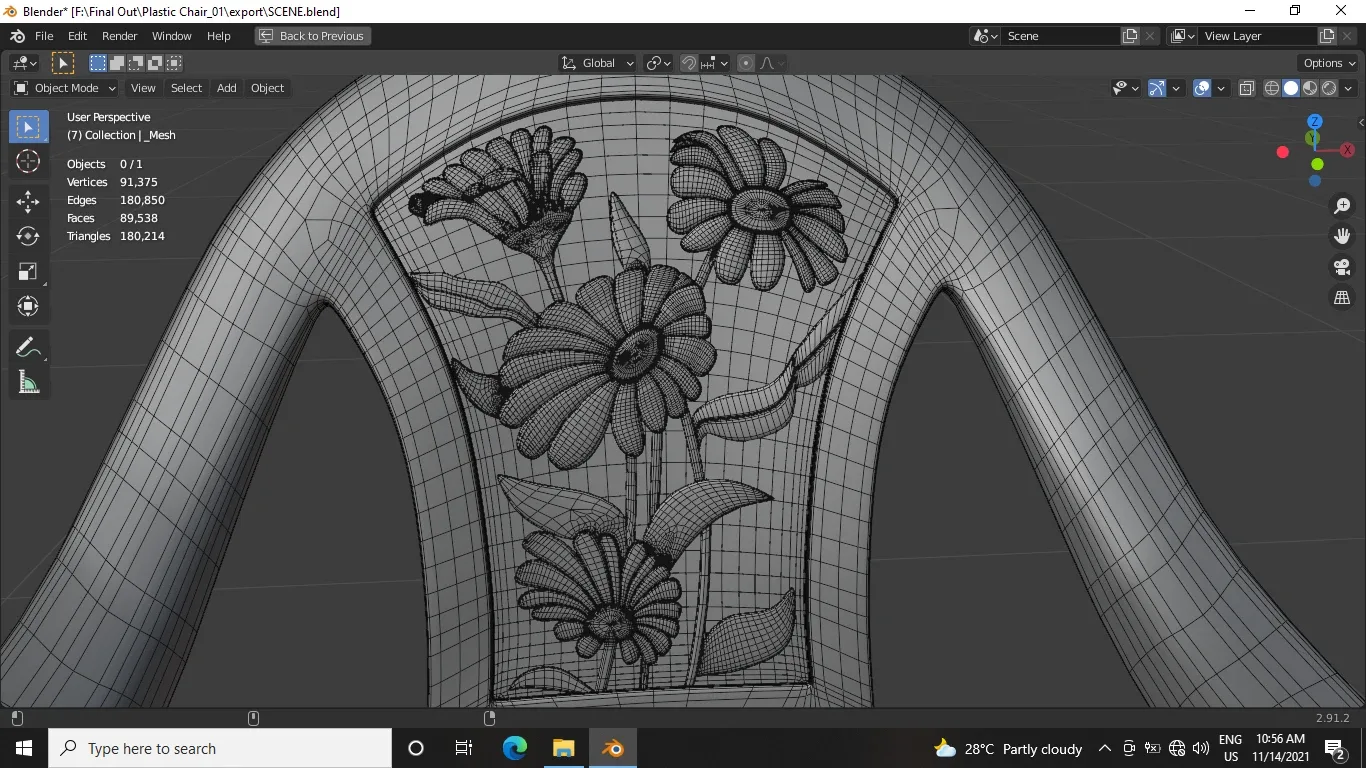Set selection mode to intersect selection
The image size is (1366, 768).
point(174,63)
